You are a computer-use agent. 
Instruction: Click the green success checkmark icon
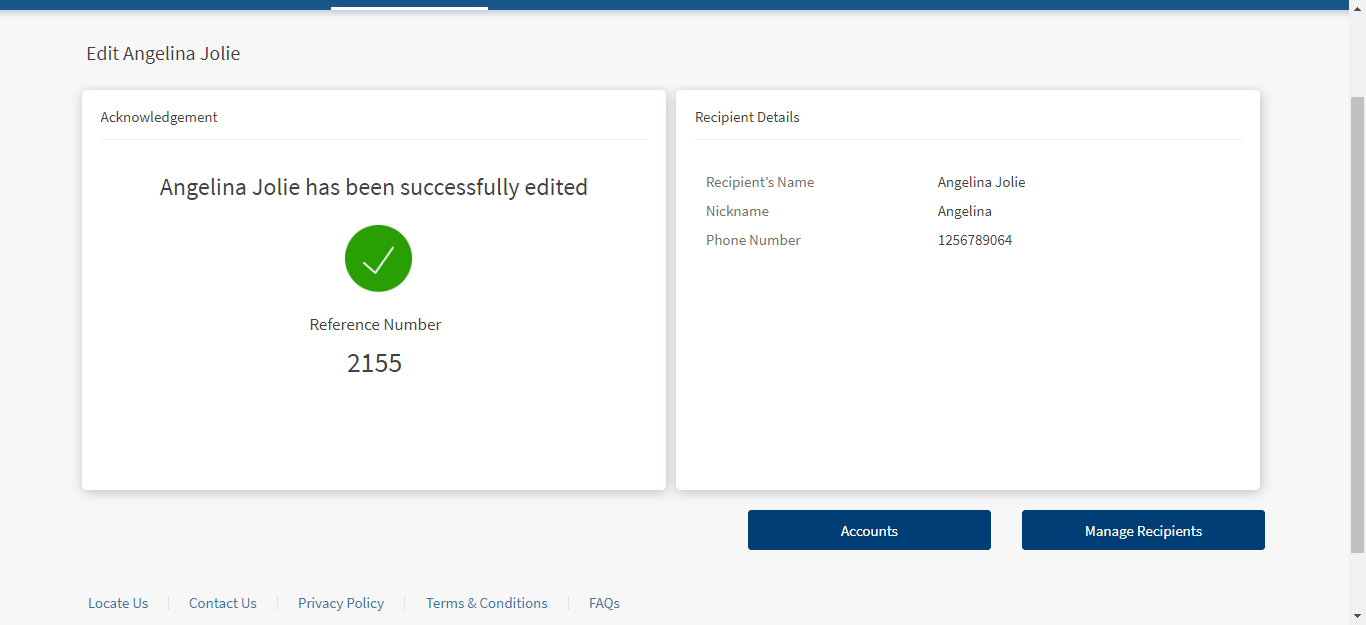pos(378,258)
